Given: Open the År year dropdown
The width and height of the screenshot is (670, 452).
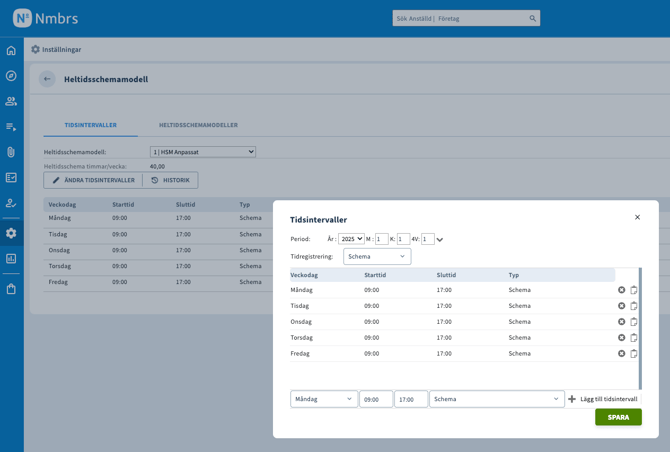Looking at the screenshot, I should pos(351,239).
